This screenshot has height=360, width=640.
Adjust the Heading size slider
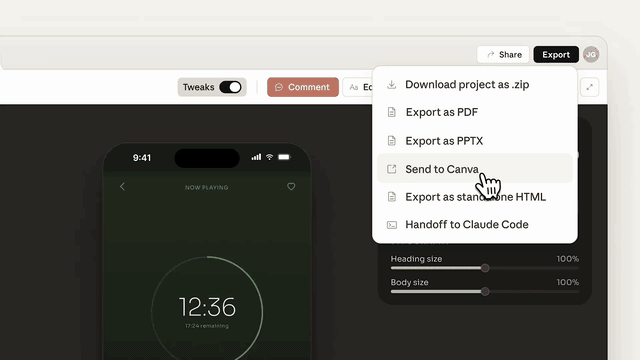pyautogui.click(x=484, y=268)
